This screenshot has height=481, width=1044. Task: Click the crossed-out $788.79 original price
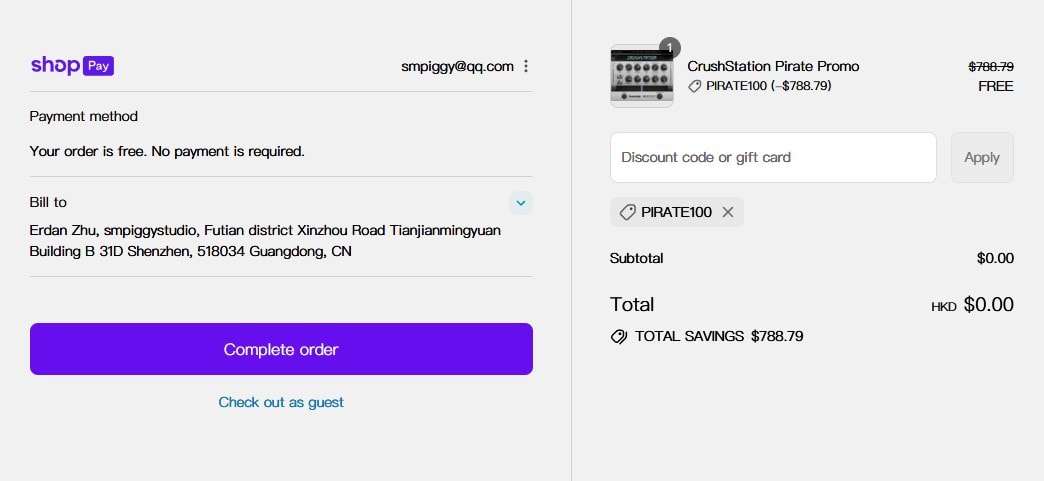(x=990, y=66)
